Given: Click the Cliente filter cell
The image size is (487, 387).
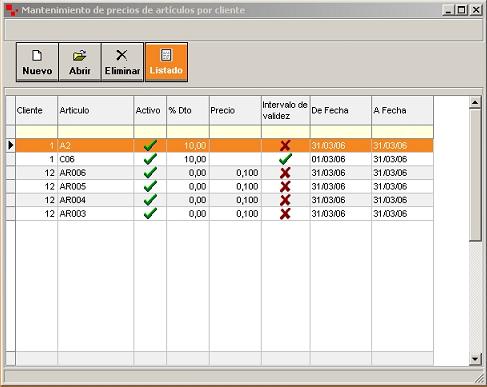Looking at the screenshot, I should point(36,132).
